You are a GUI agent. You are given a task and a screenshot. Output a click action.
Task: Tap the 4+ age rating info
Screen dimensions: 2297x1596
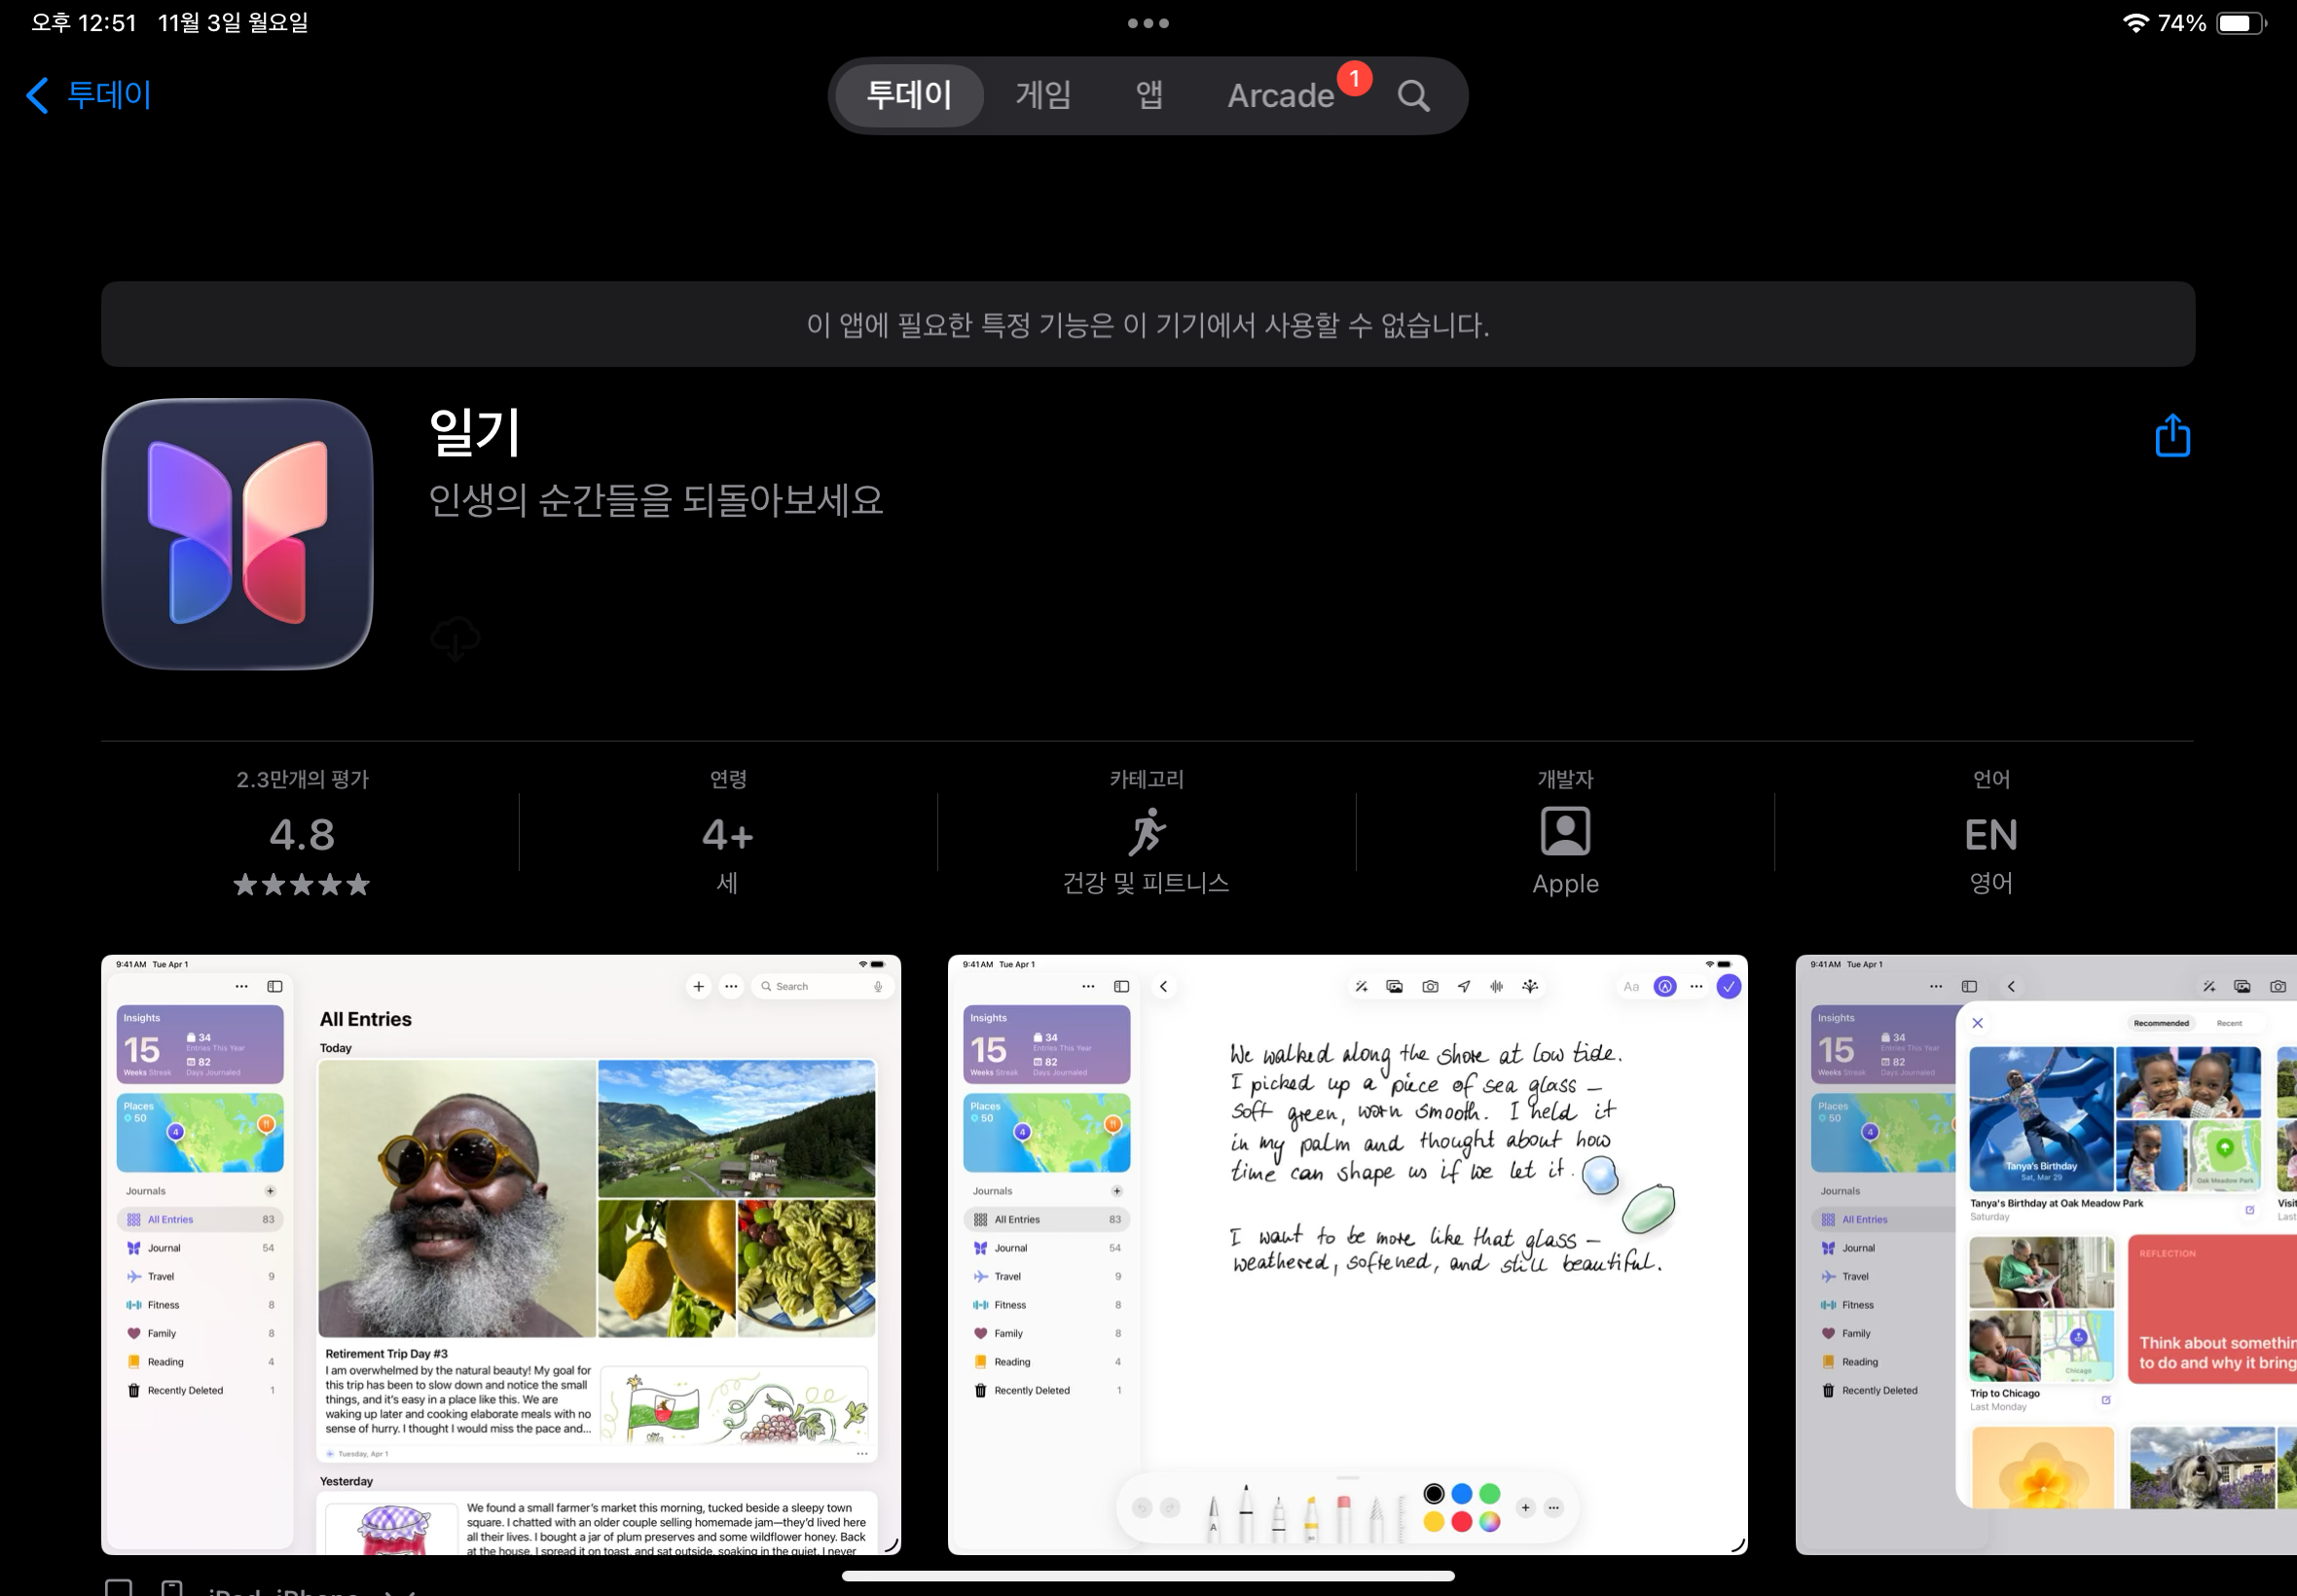coord(728,835)
